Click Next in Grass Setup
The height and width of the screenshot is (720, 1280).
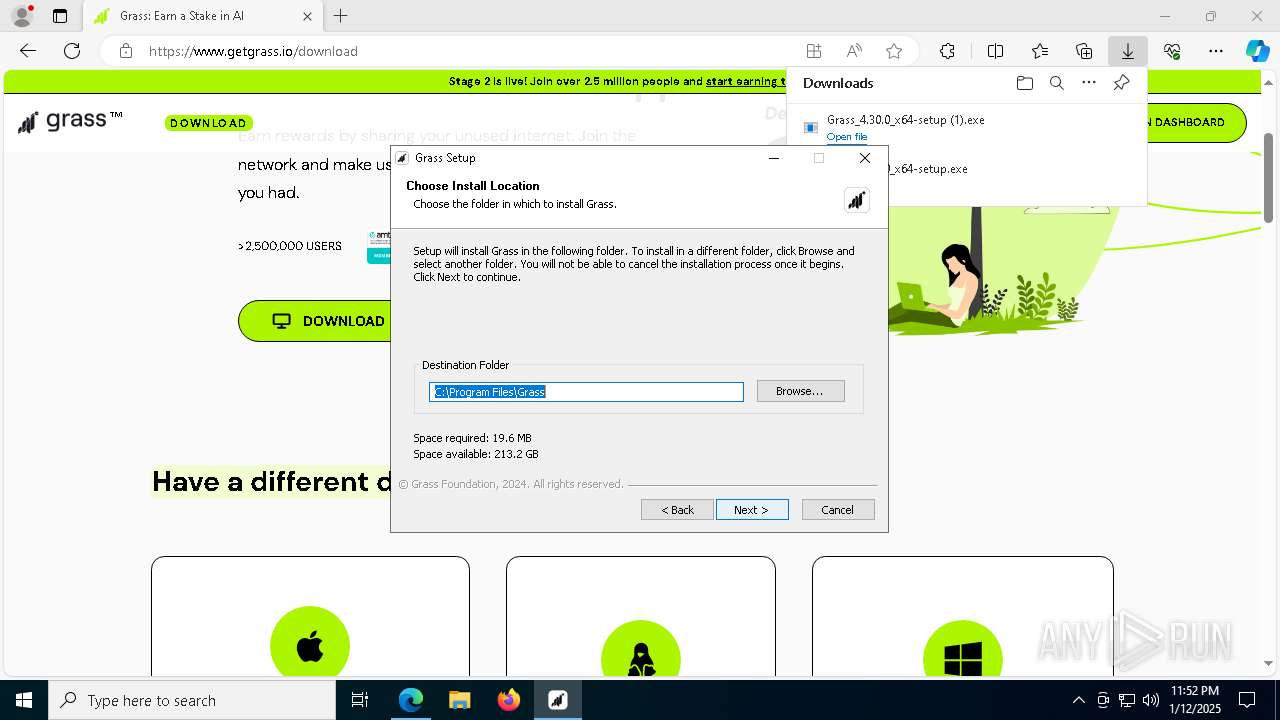tap(752, 510)
